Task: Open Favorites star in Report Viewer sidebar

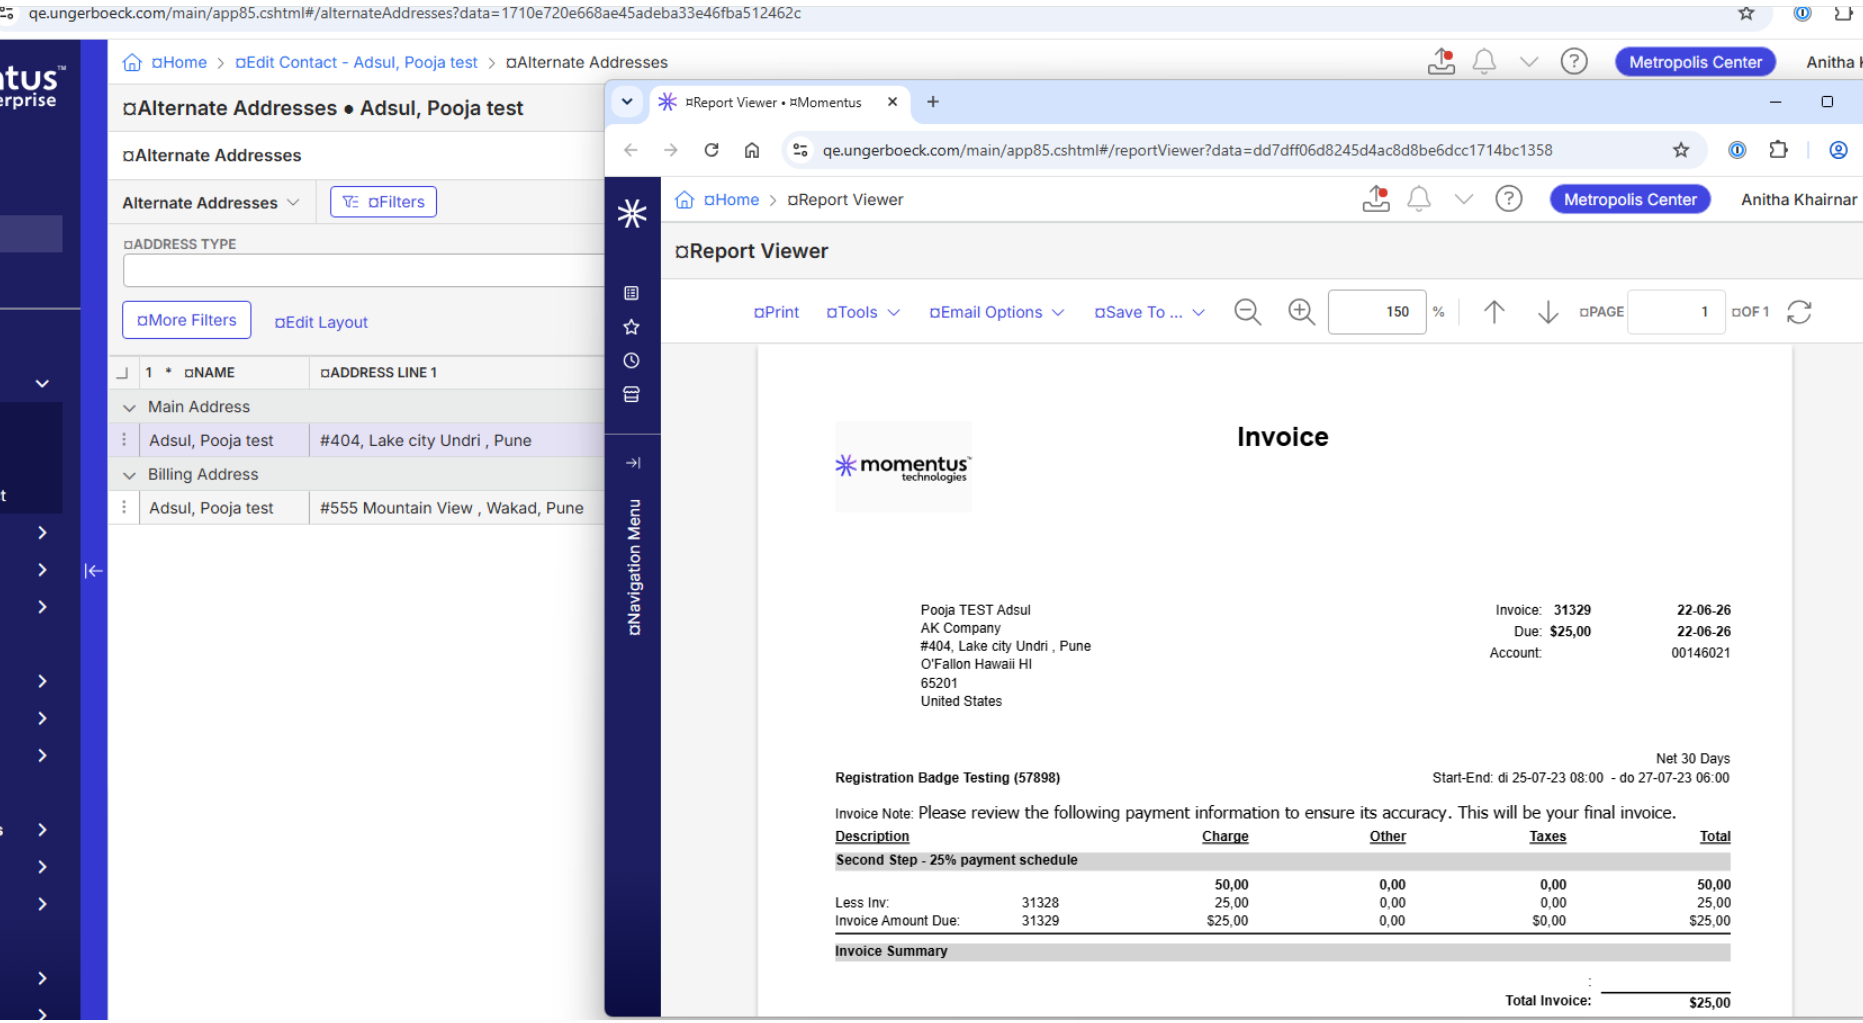Action: click(x=631, y=327)
